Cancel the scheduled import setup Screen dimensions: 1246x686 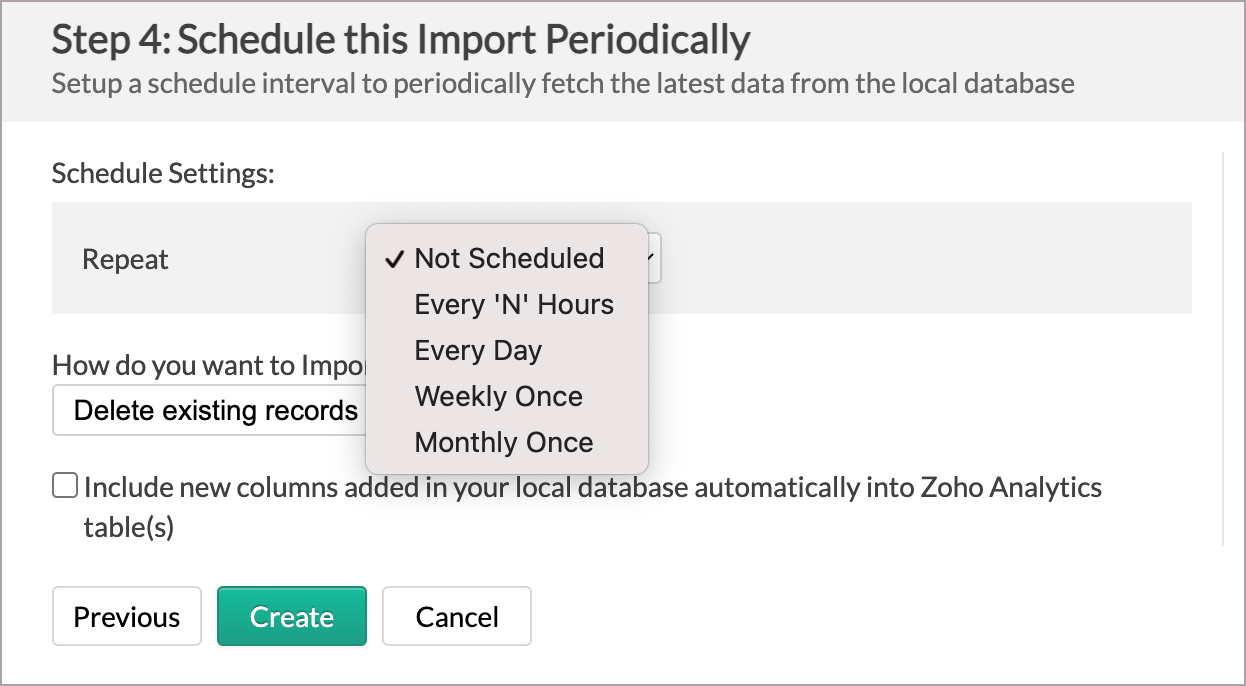pos(456,616)
